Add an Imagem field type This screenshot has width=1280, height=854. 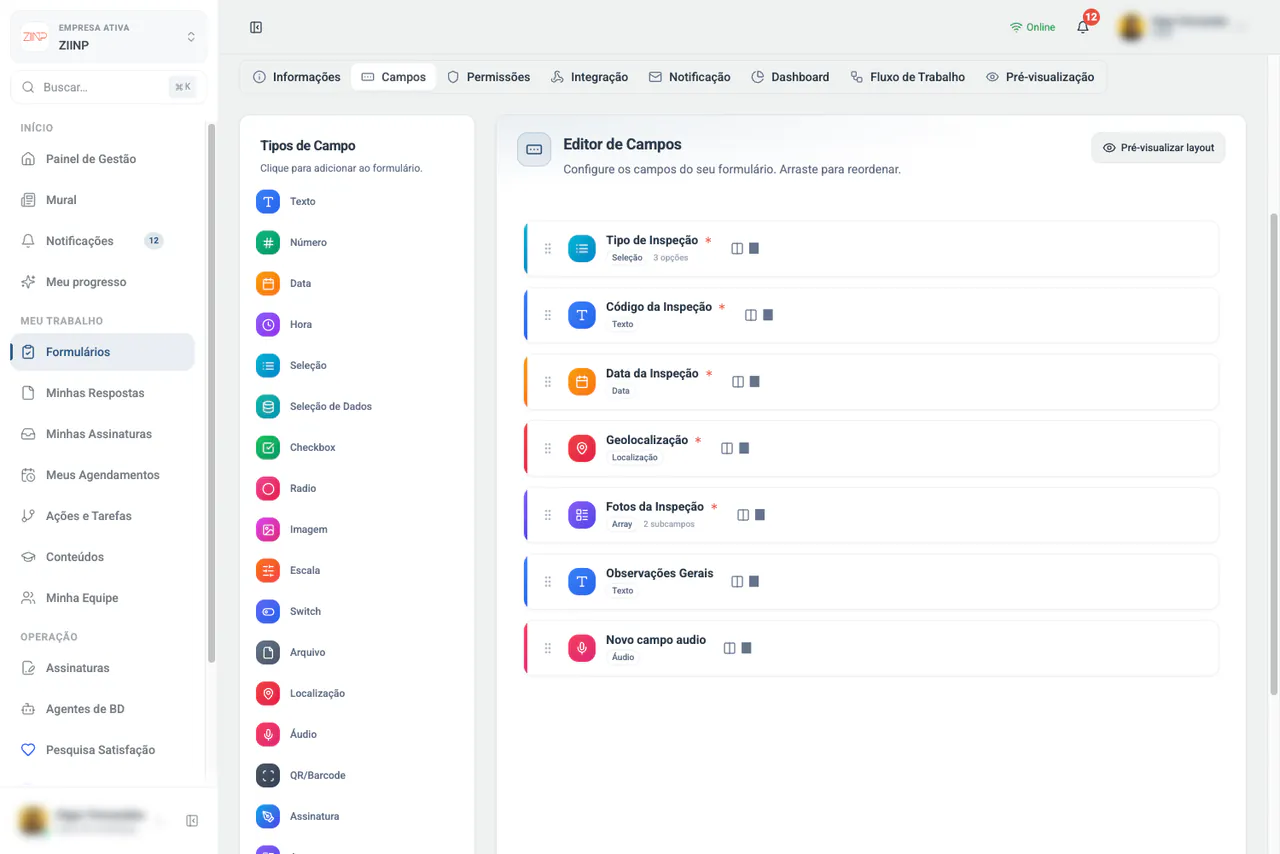292,529
